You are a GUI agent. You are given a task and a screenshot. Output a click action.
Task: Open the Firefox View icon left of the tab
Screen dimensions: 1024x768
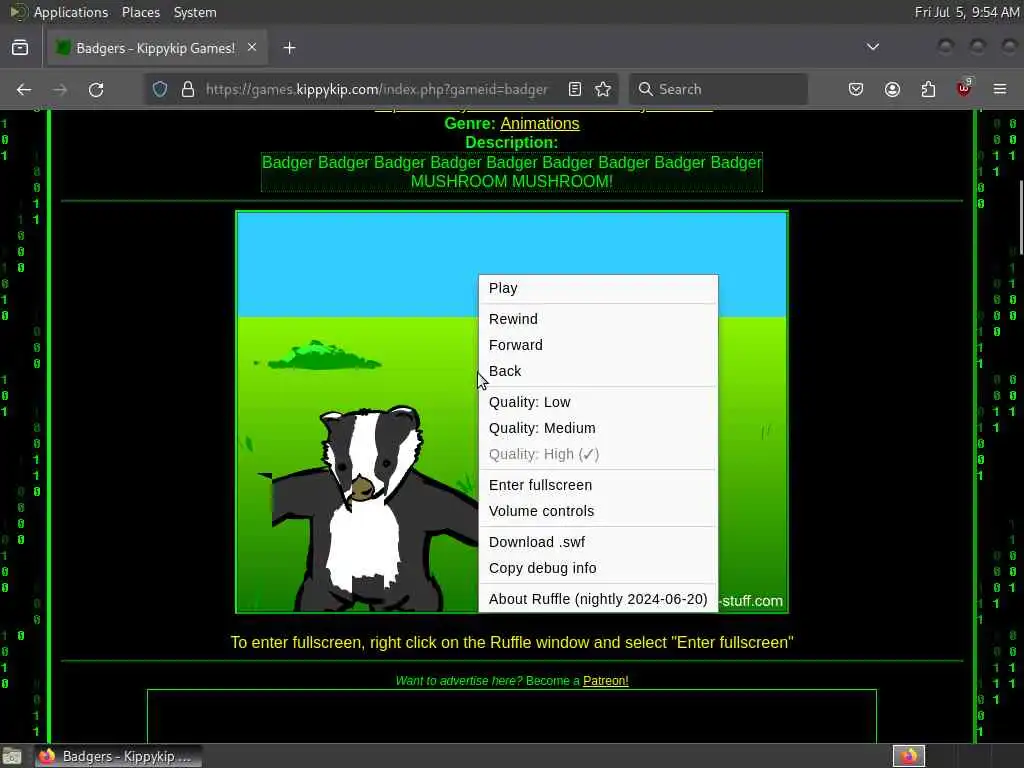[20, 48]
